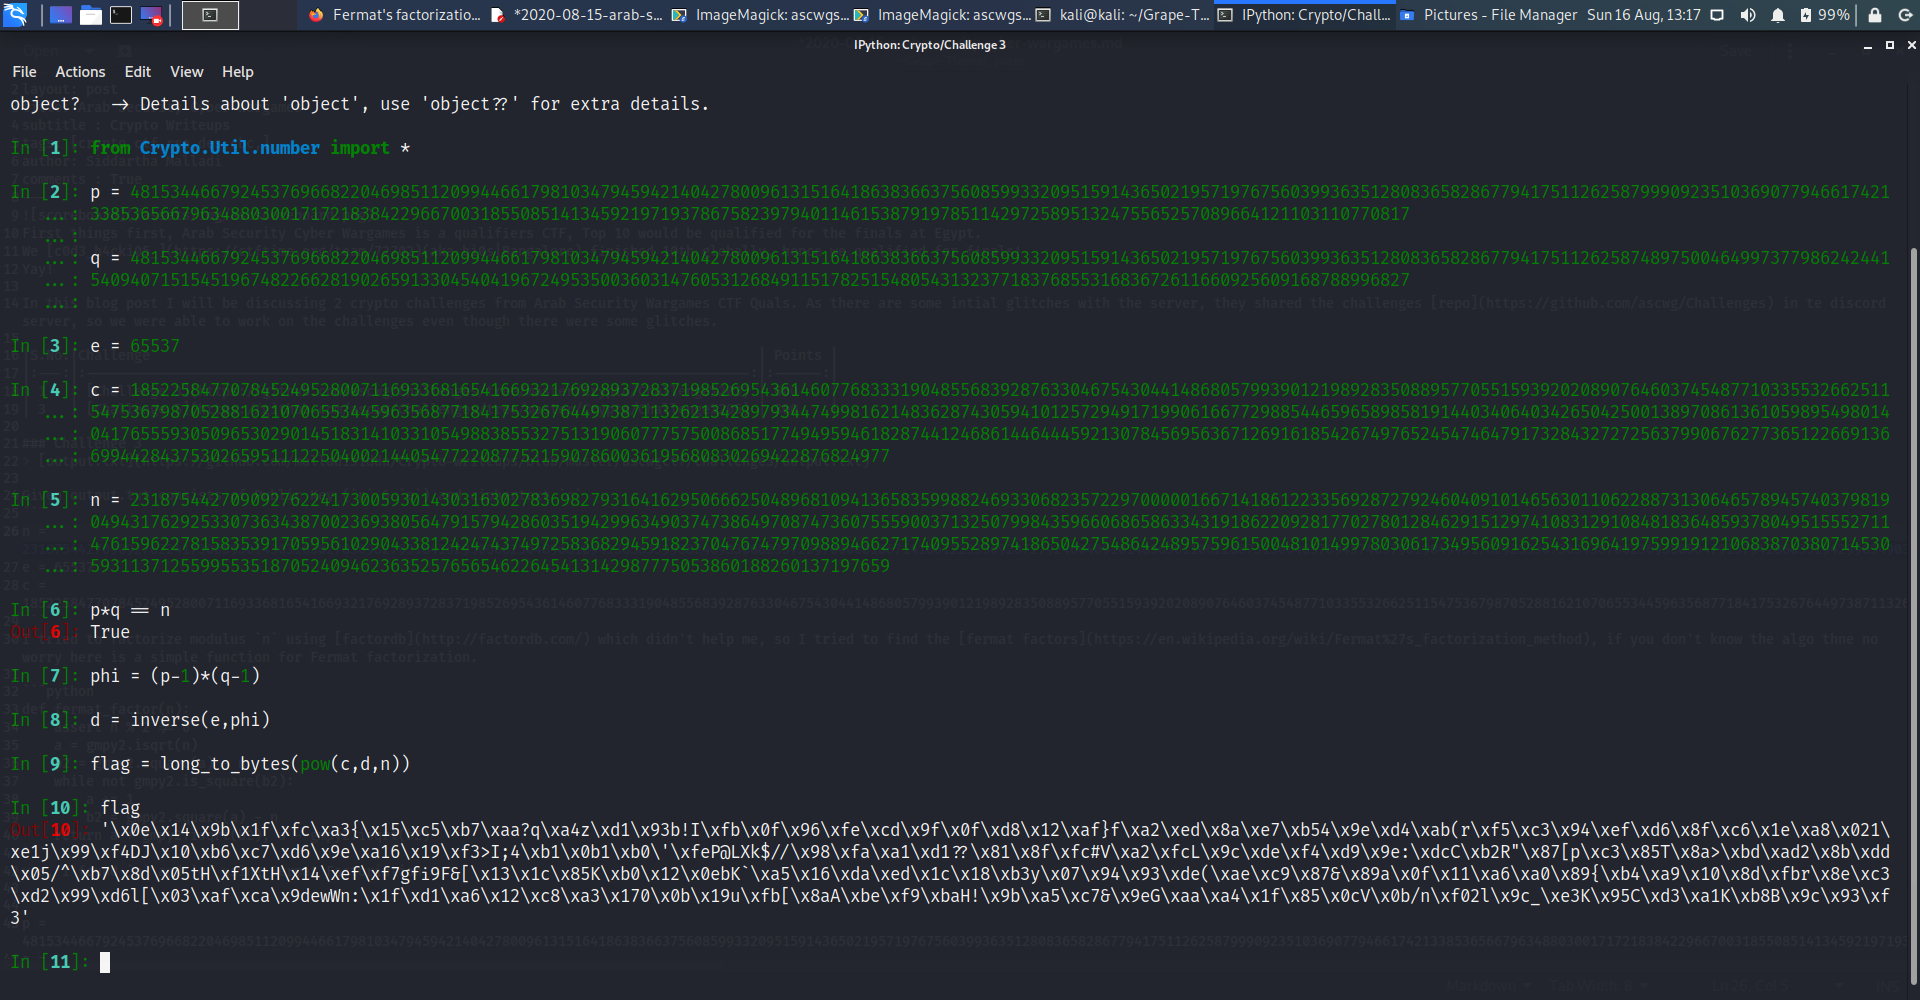Click the Pictures folder icon in taskbar

[1407, 15]
